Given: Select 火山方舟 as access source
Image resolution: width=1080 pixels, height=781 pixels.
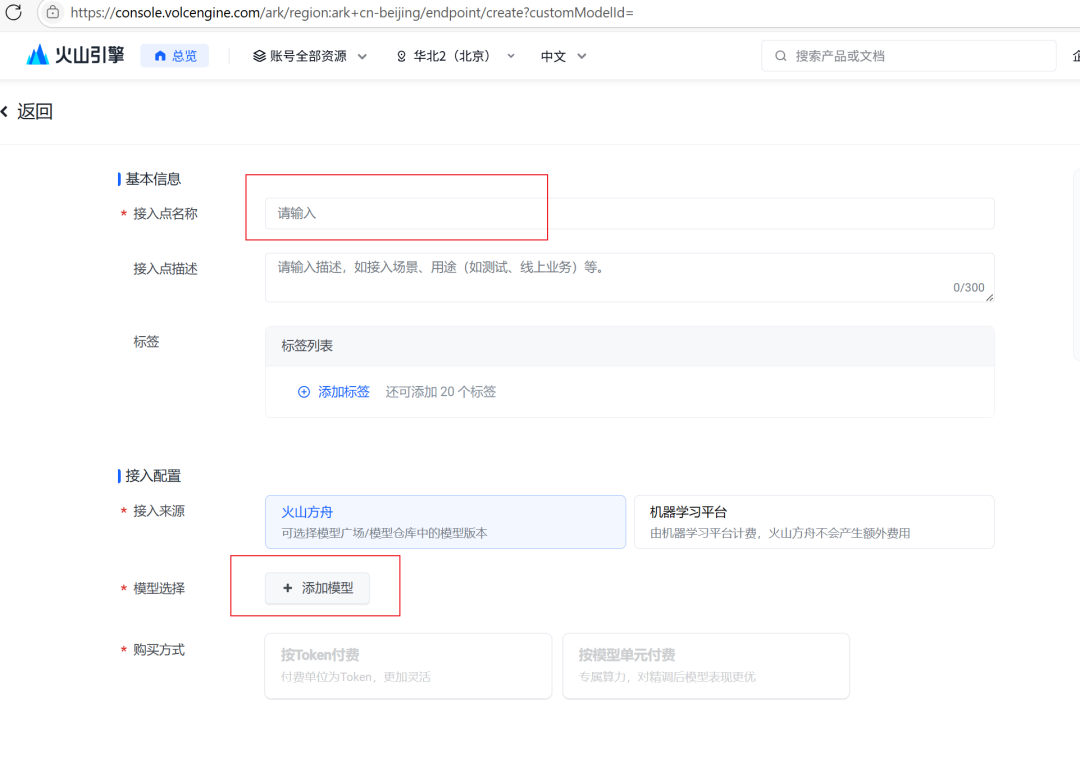Looking at the screenshot, I should click(446, 522).
